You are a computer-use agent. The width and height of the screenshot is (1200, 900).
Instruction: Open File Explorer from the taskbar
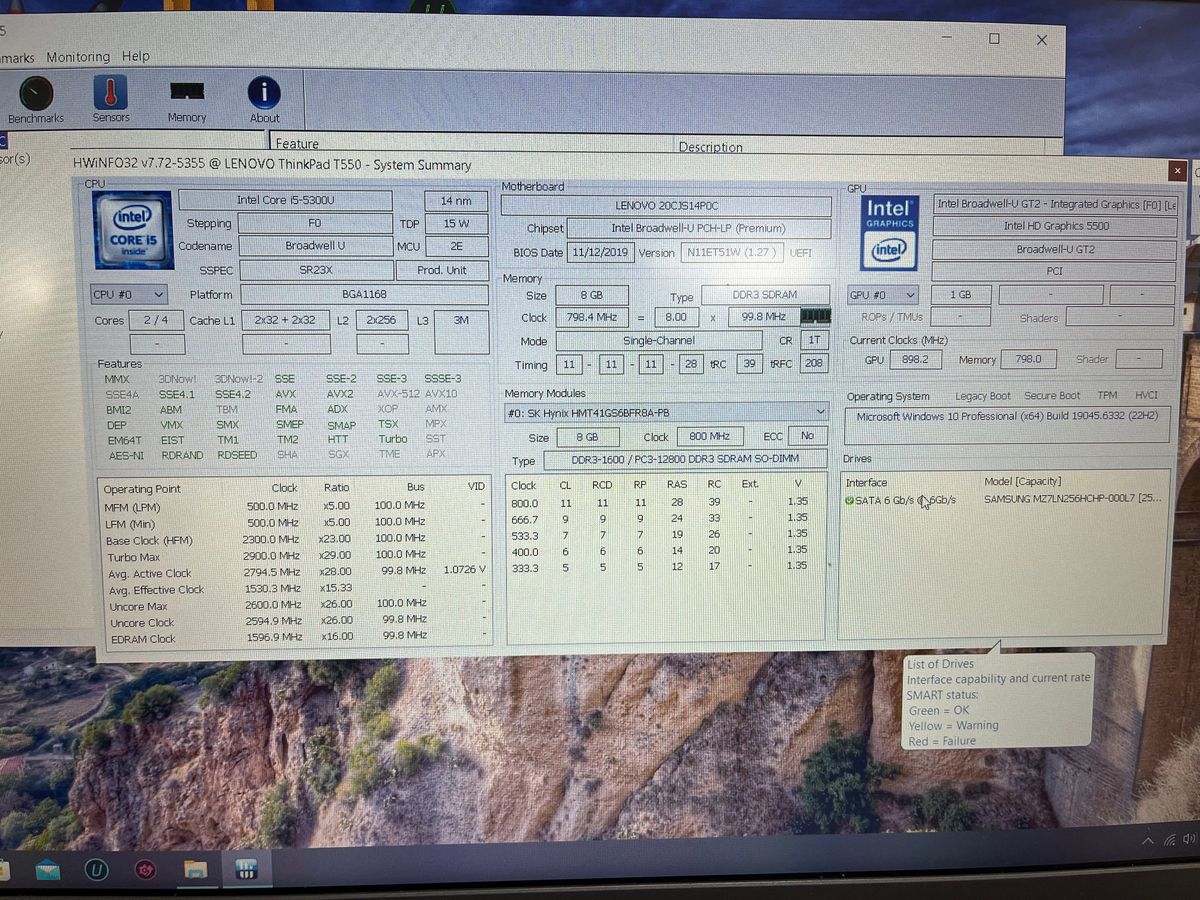pyautogui.click(x=194, y=870)
